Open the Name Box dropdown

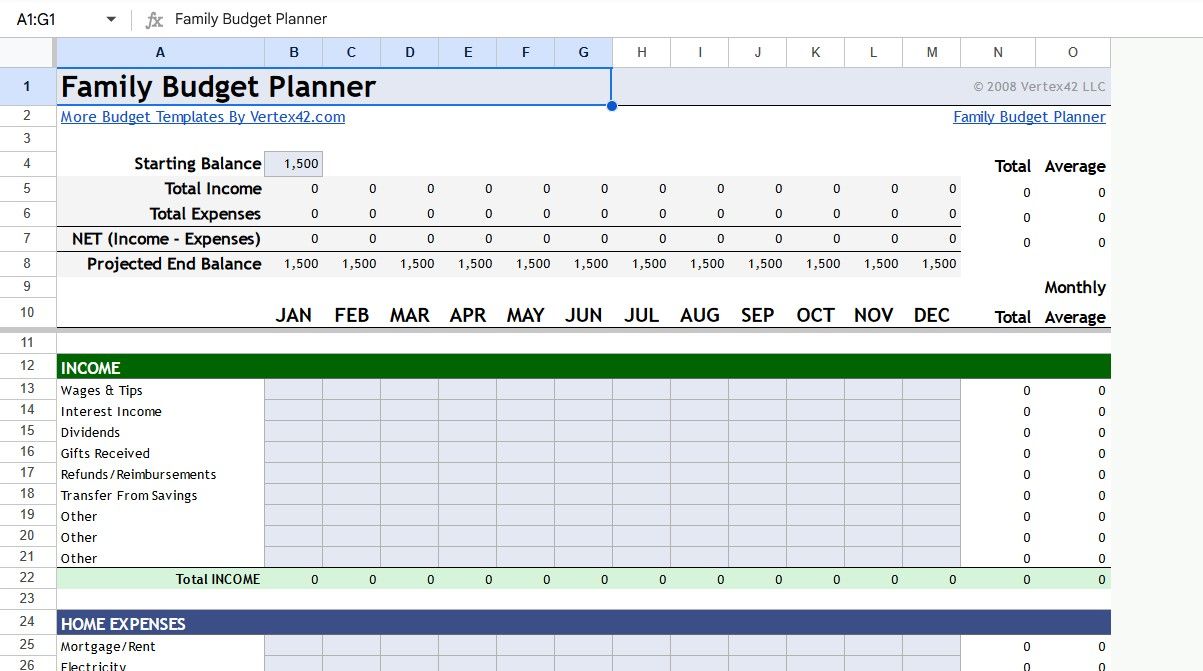(110, 18)
